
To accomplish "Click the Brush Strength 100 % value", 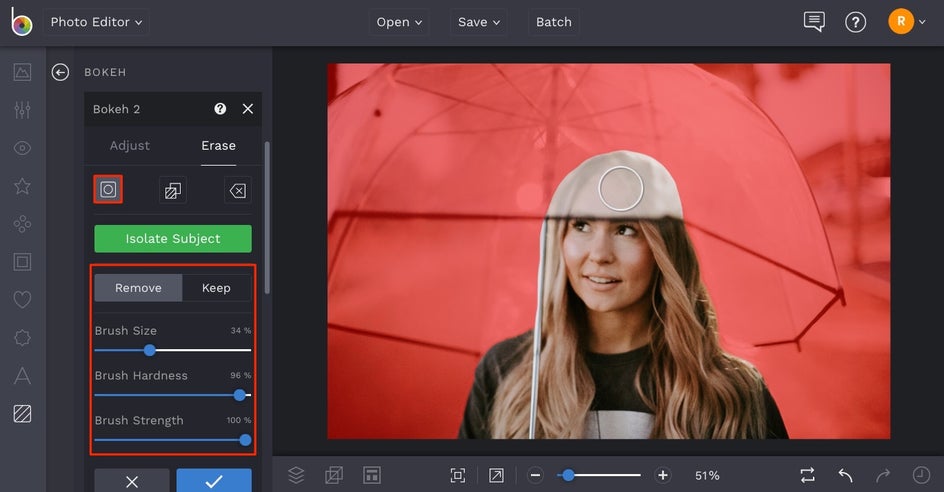I will [239, 420].
